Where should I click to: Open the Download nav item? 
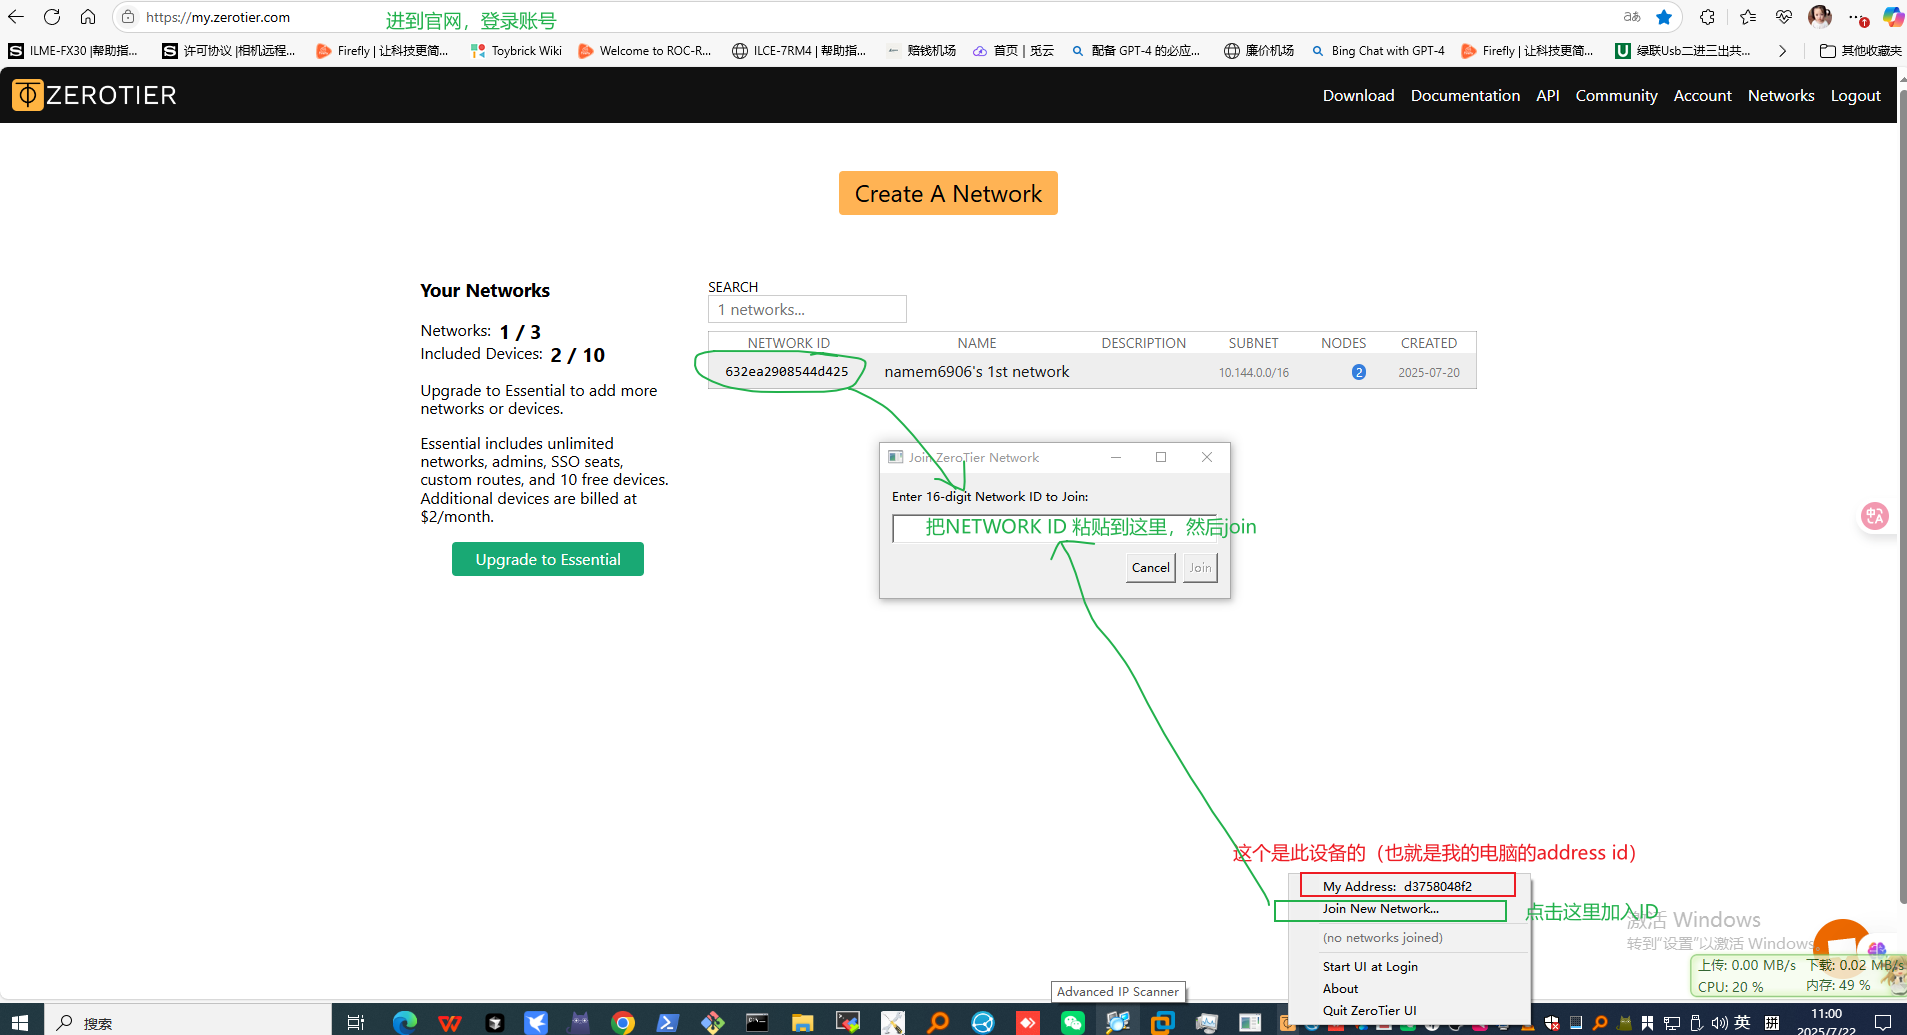1358,96
